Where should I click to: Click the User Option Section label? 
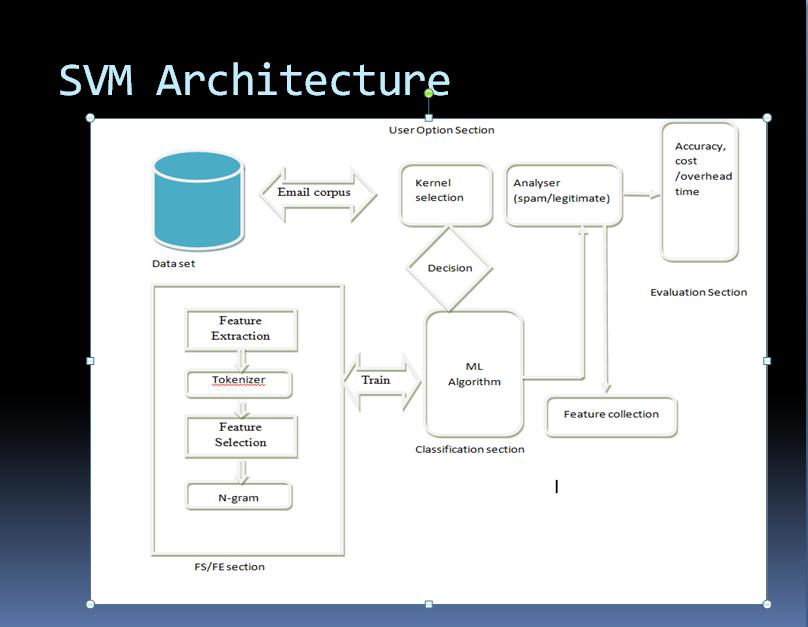coord(443,129)
